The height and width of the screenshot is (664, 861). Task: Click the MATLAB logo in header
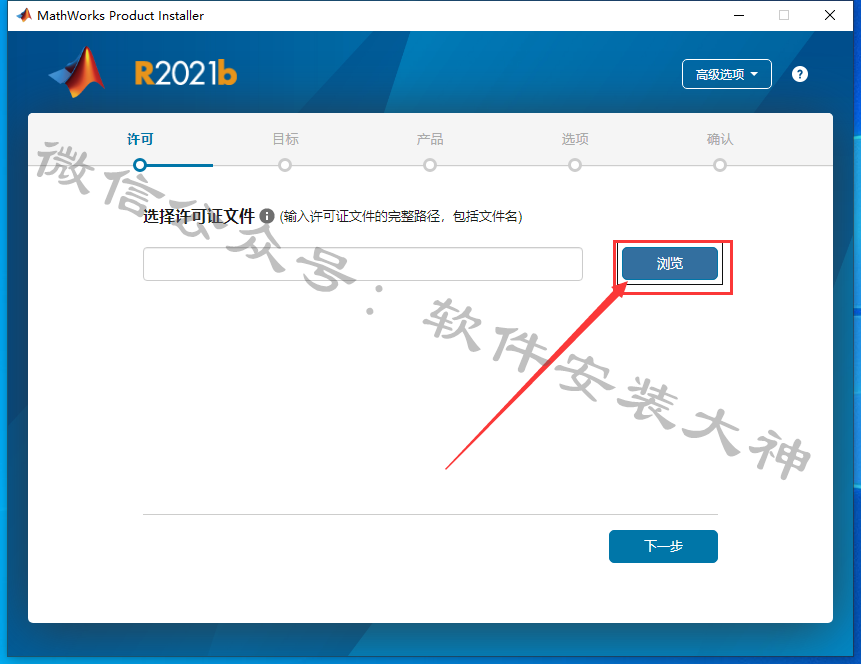pyautogui.click(x=77, y=72)
